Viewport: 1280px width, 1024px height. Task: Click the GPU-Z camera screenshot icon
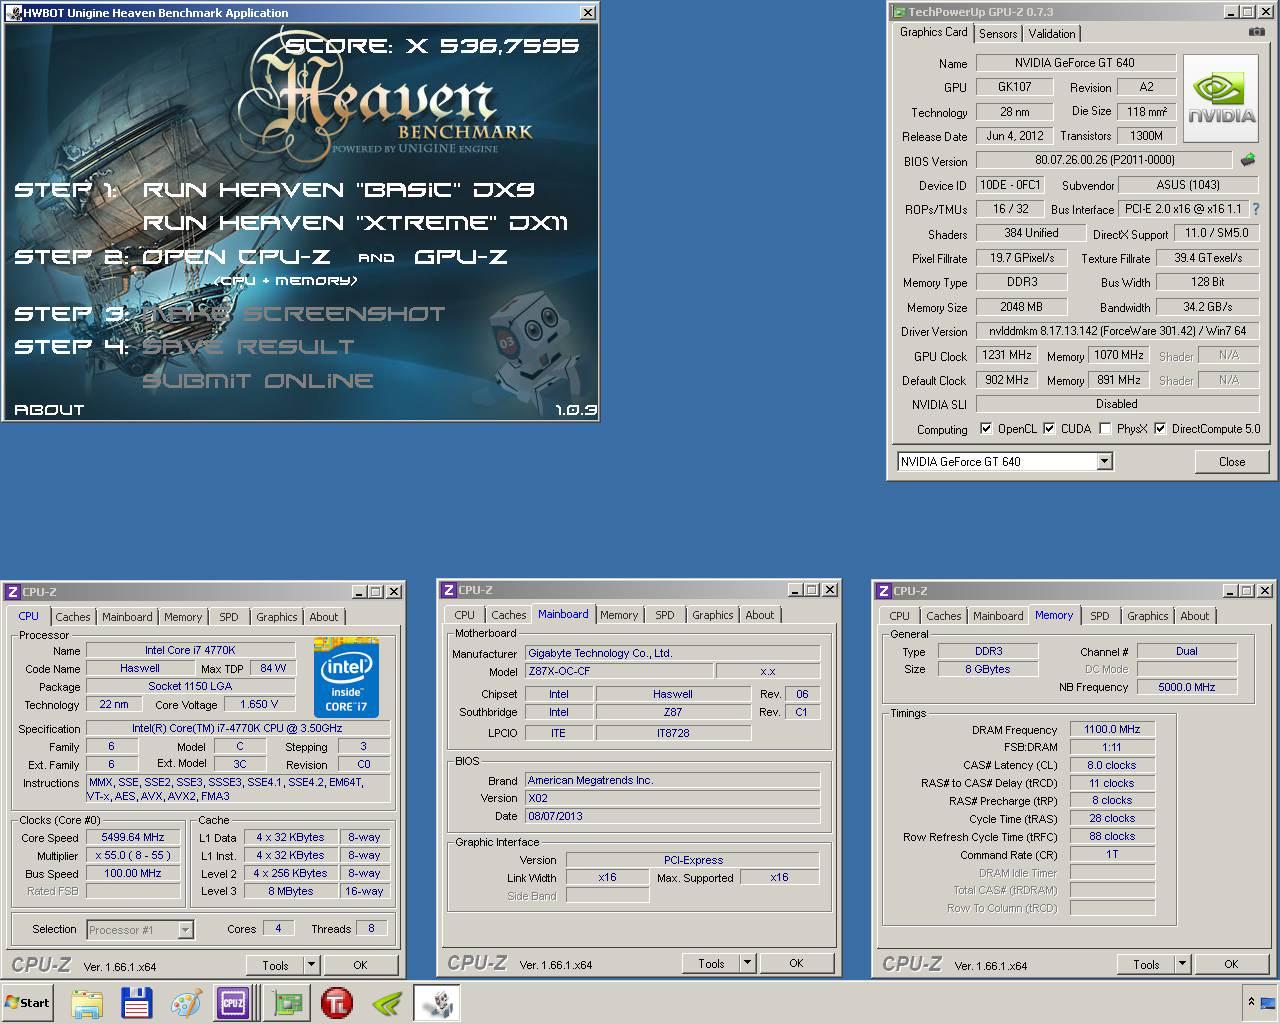coord(1257,32)
